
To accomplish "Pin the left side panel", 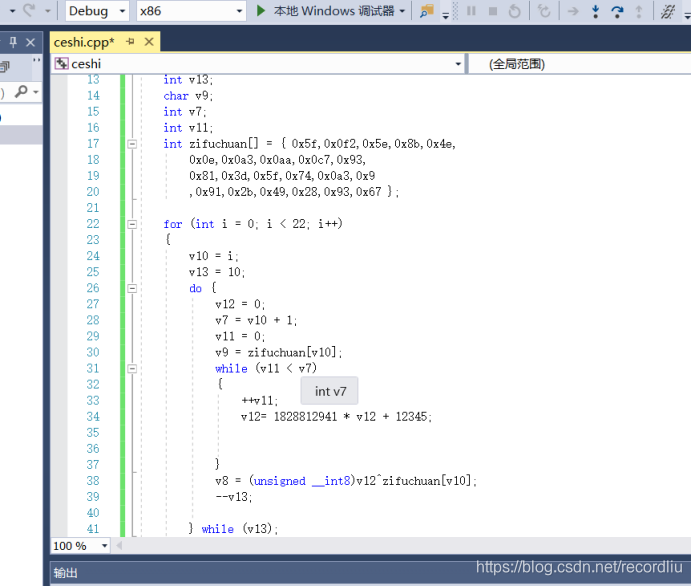I will pyautogui.click(x=13, y=42).
